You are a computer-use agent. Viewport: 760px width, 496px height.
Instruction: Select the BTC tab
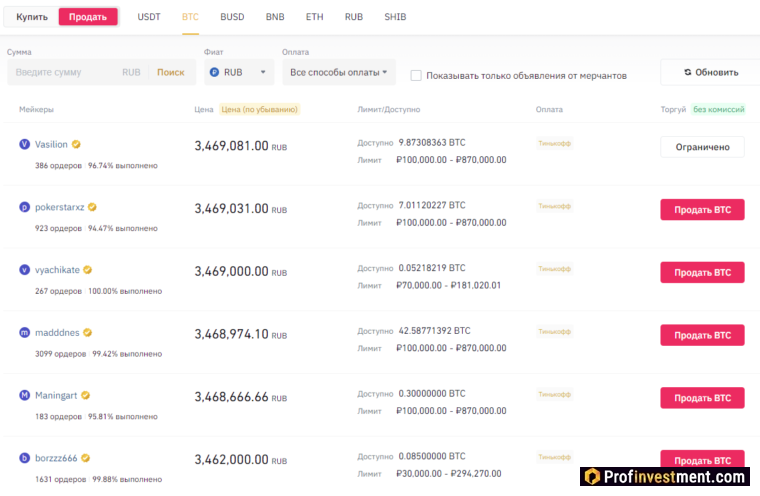coord(190,17)
